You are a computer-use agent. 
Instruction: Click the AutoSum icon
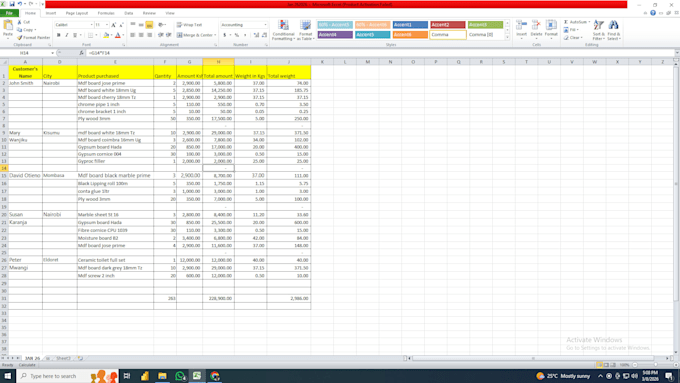(x=577, y=22)
